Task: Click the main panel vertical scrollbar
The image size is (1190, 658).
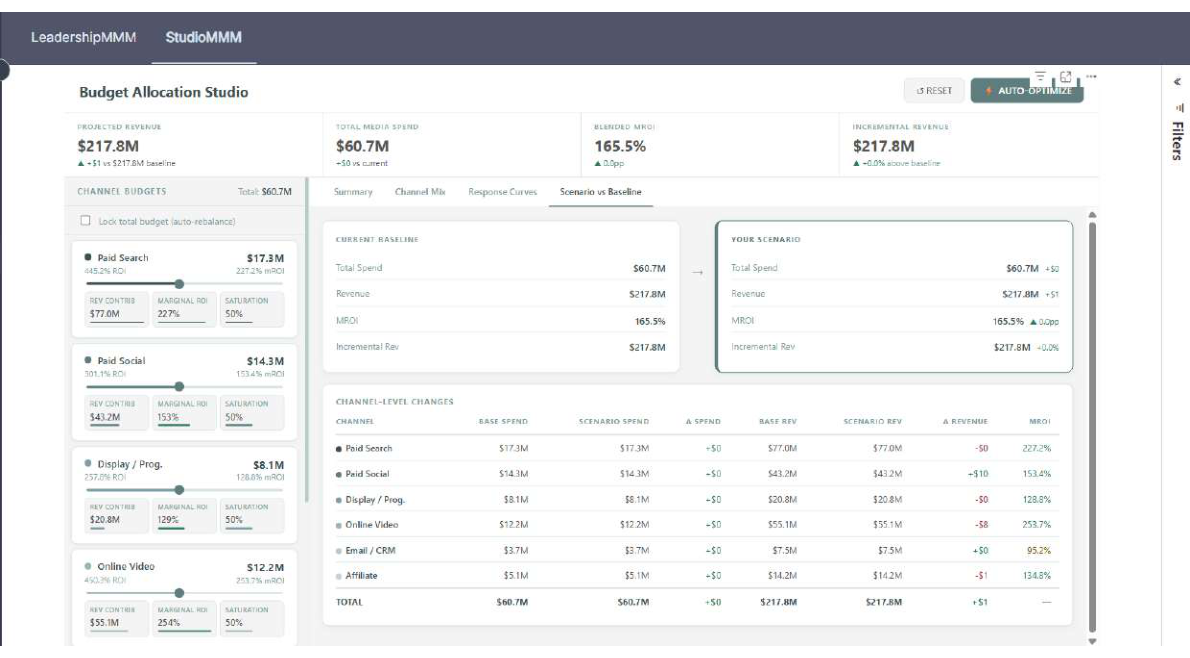Action: [1092, 425]
